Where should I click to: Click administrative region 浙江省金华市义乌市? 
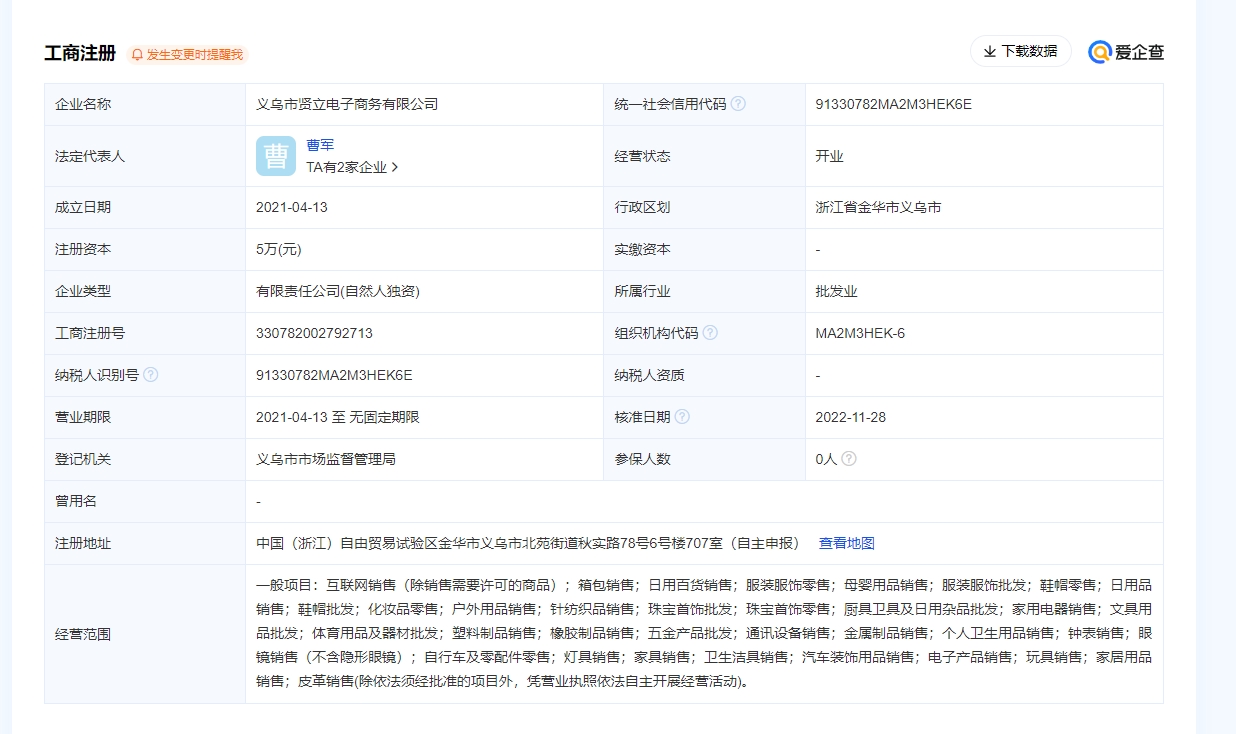(878, 208)
